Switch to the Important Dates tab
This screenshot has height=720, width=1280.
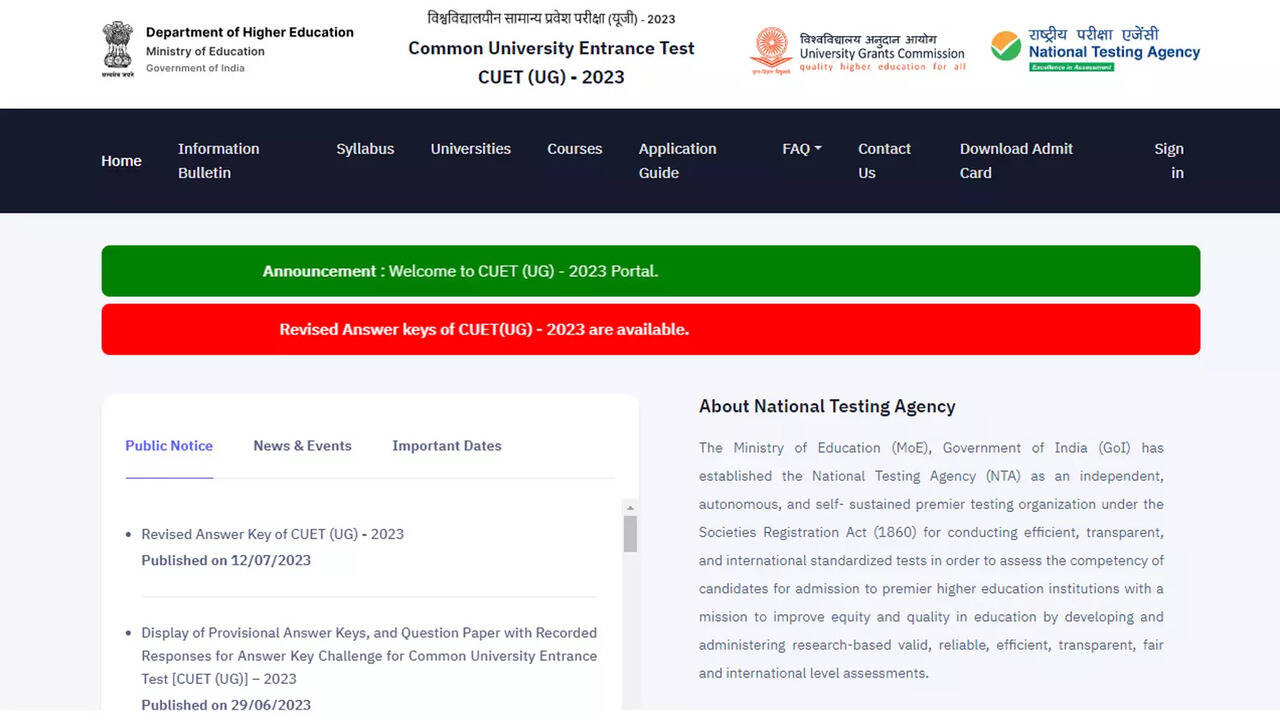pyautogui.click(x=447, y=446)
